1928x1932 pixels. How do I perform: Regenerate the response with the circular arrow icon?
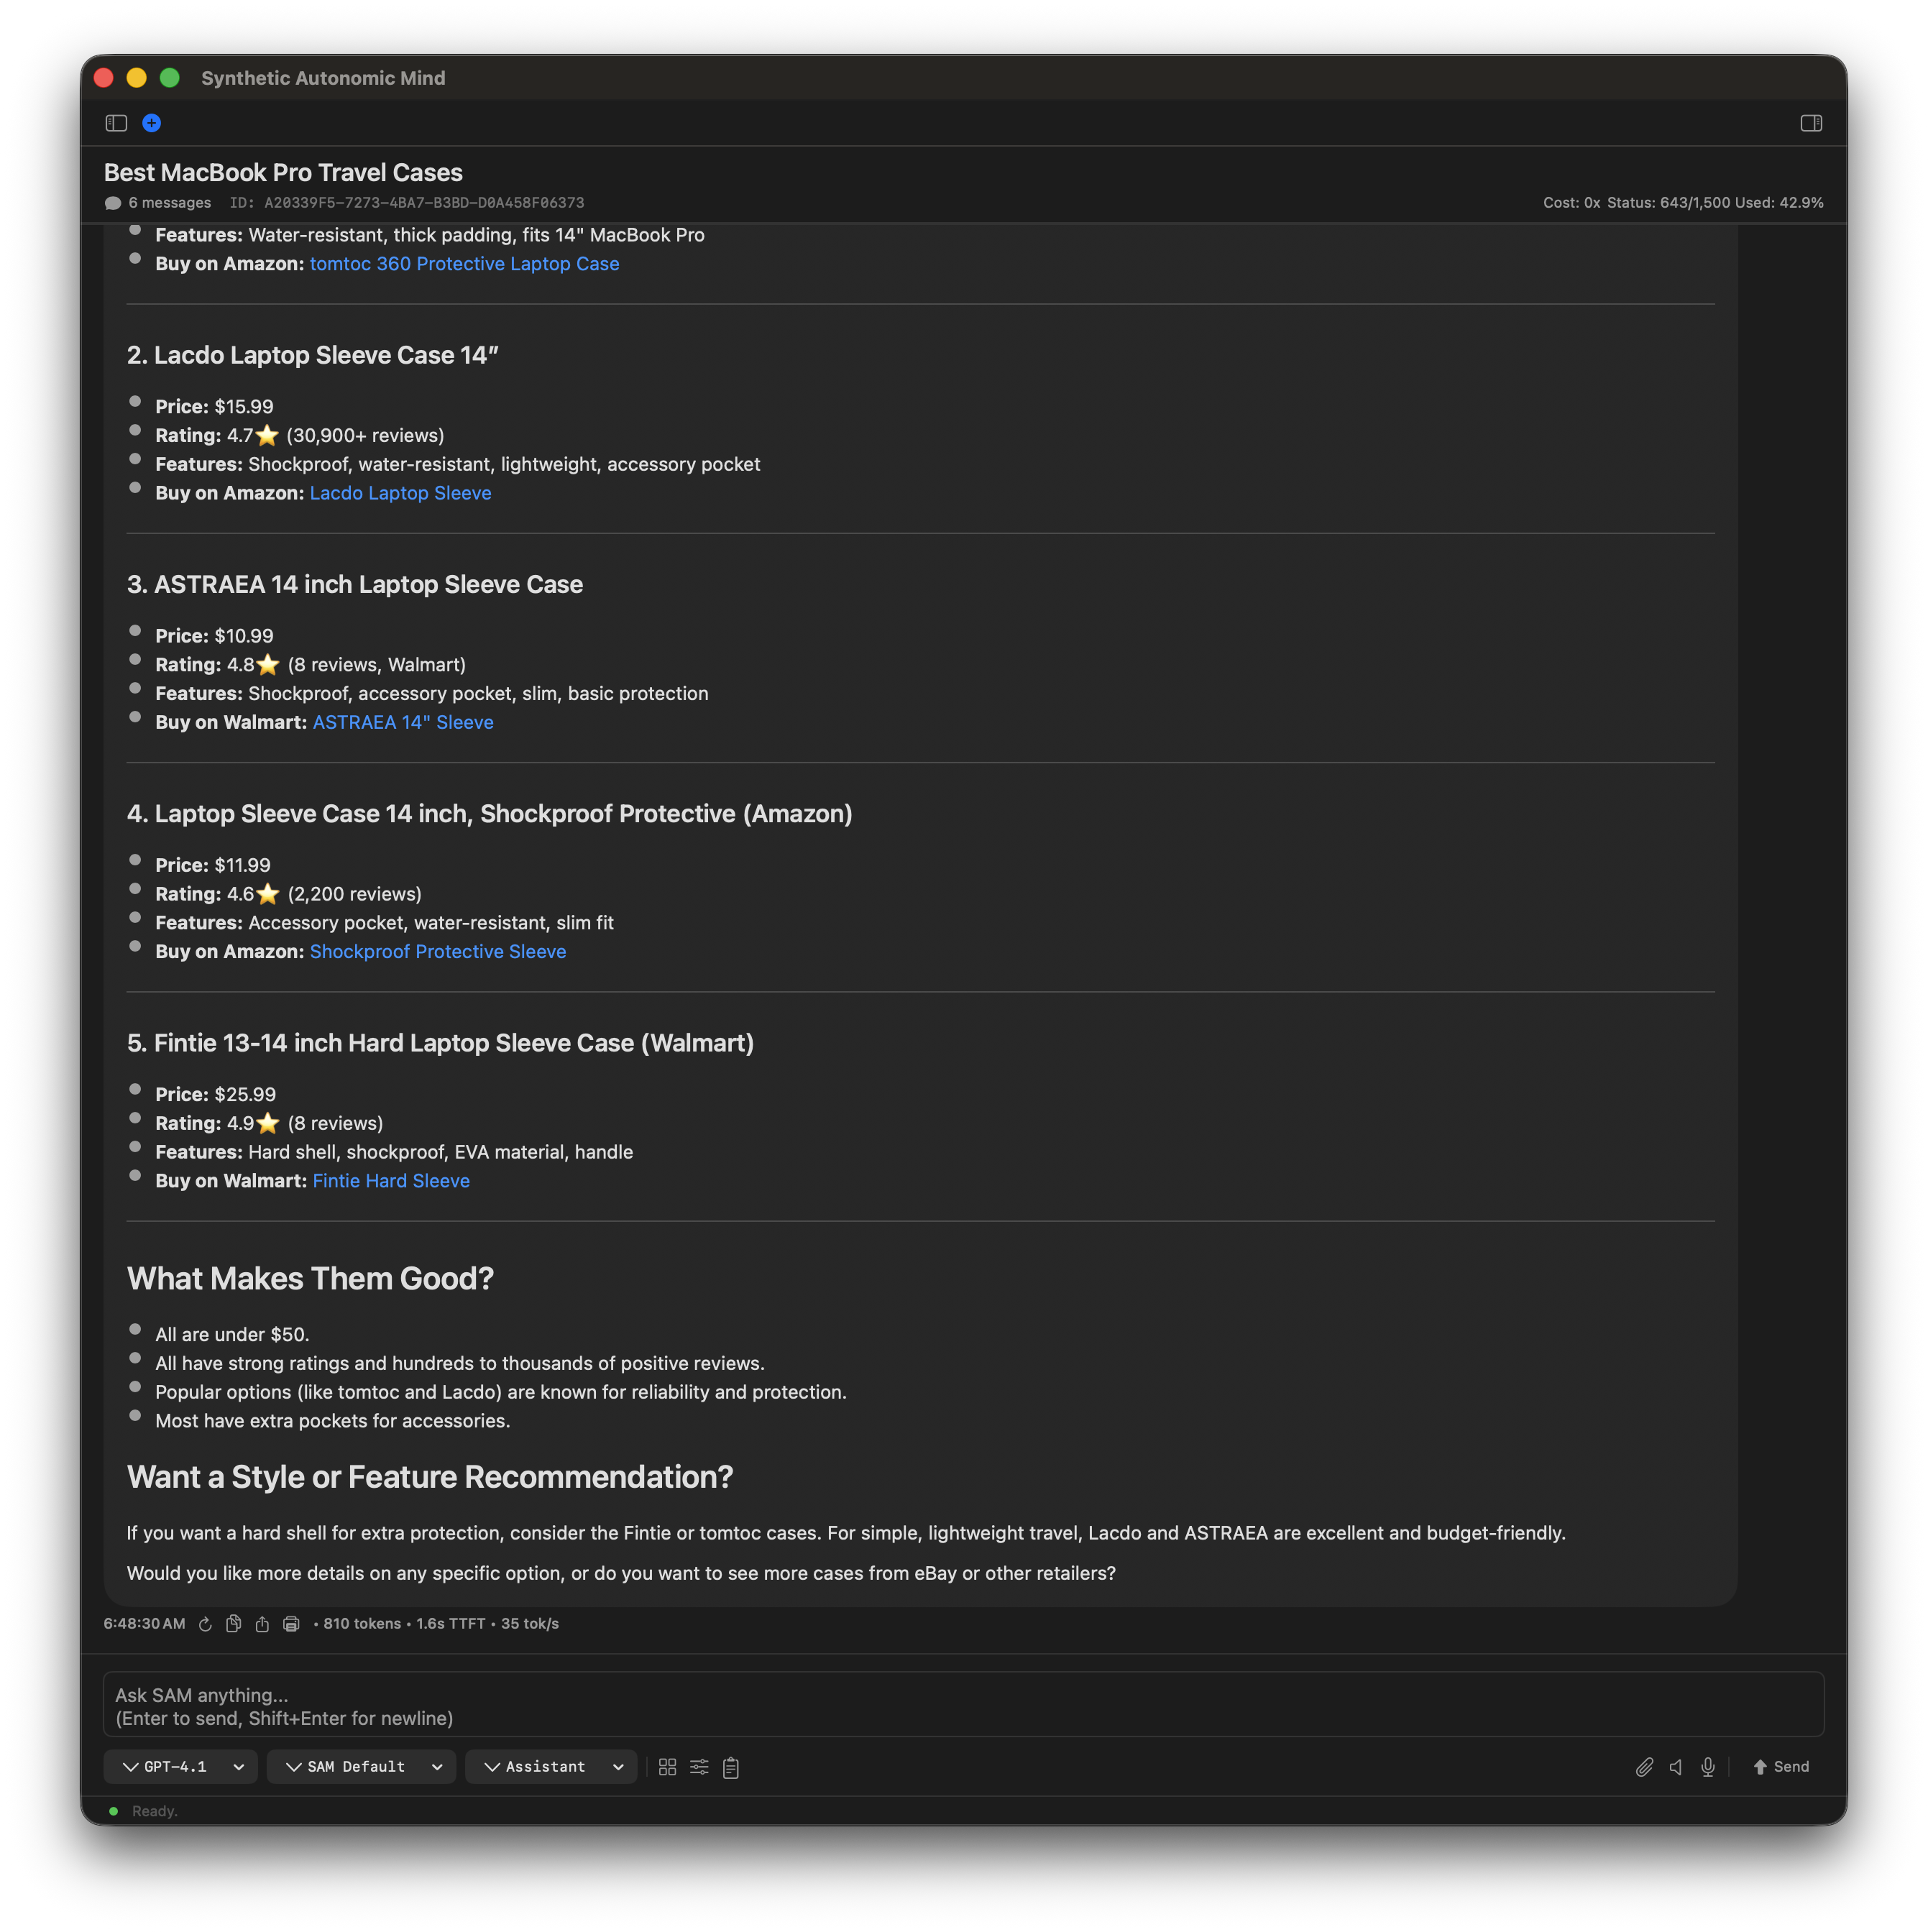[x=205, y=1624]
